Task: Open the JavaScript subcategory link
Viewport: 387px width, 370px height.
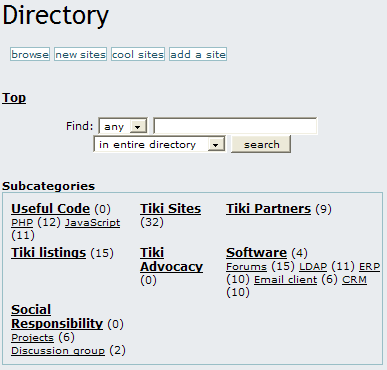Action: click(92, 223)
